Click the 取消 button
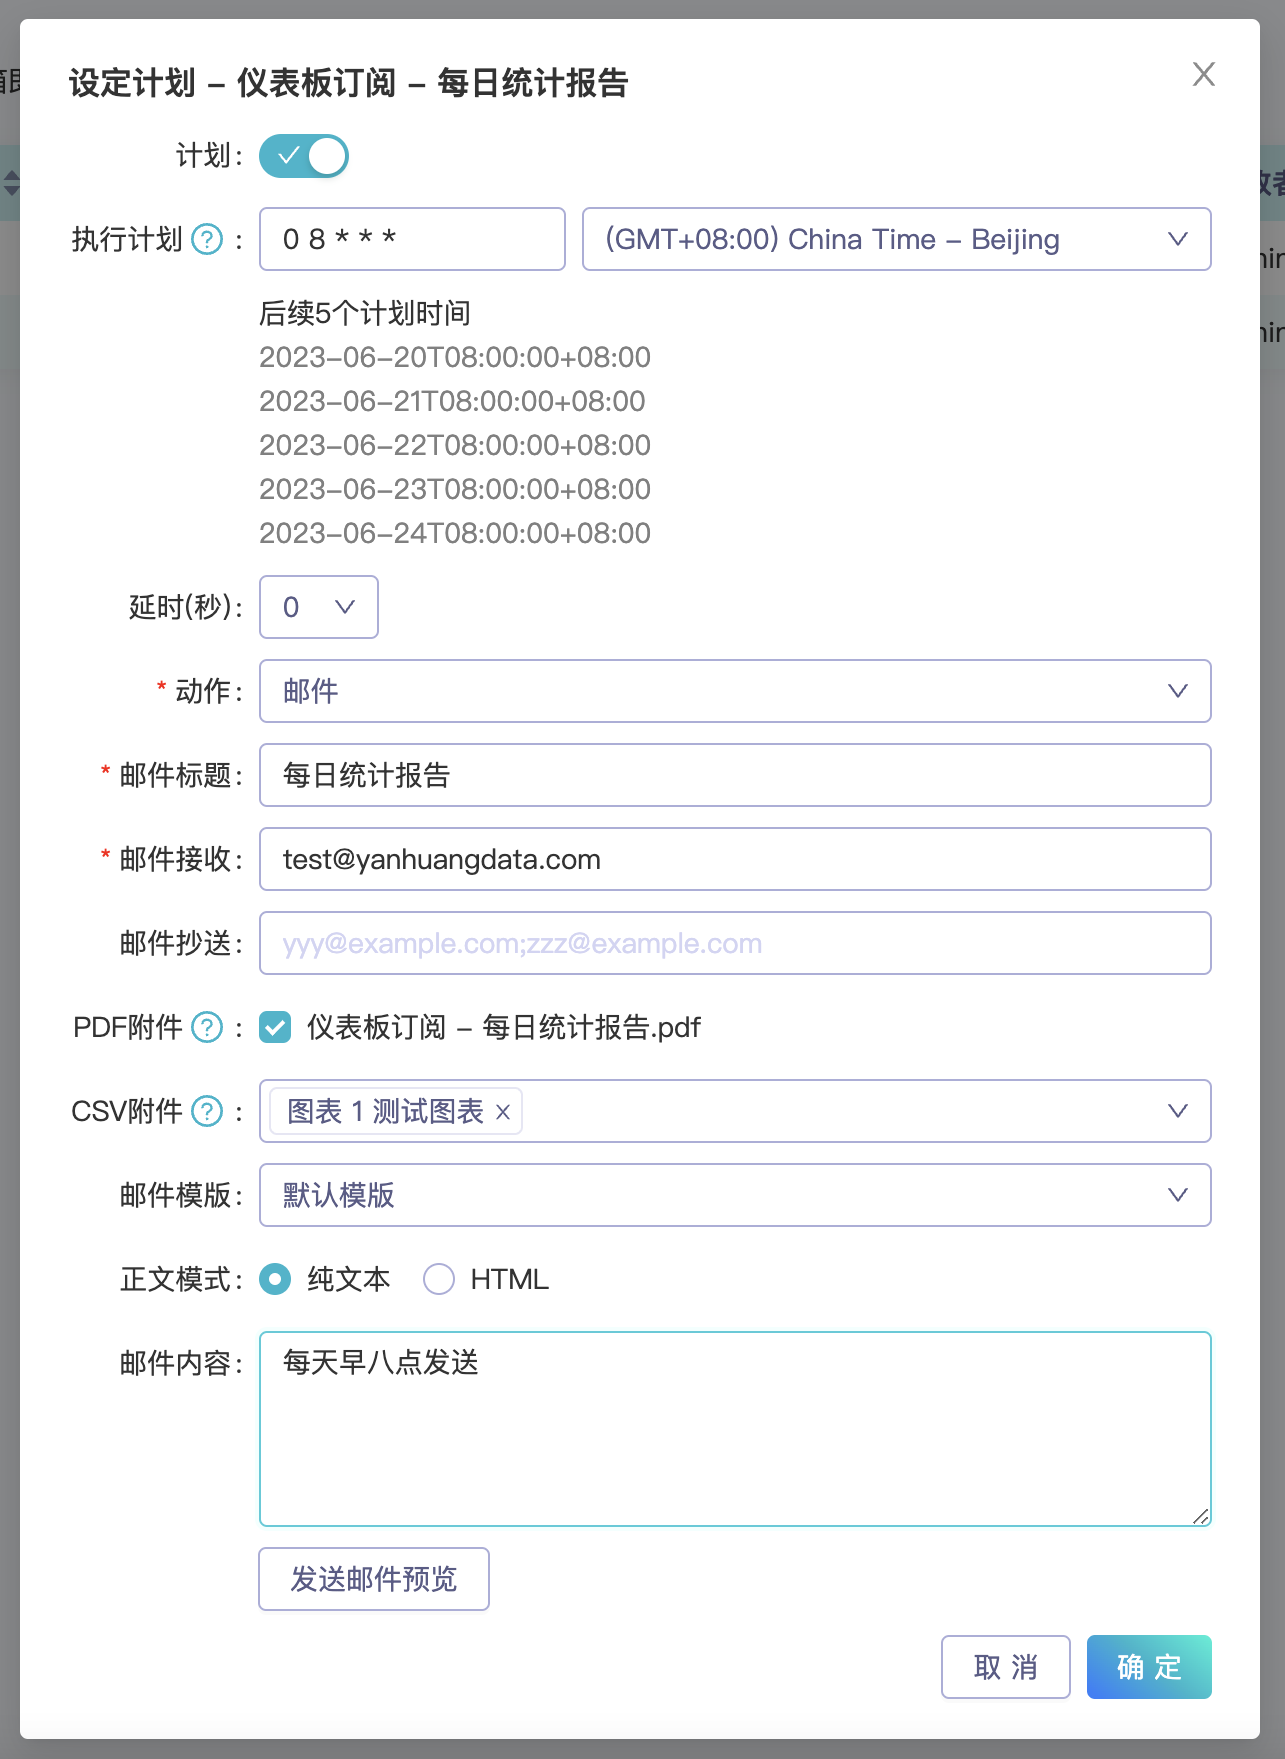The width and height of the screenshot is (1285, 1759). (1006, 1667)
